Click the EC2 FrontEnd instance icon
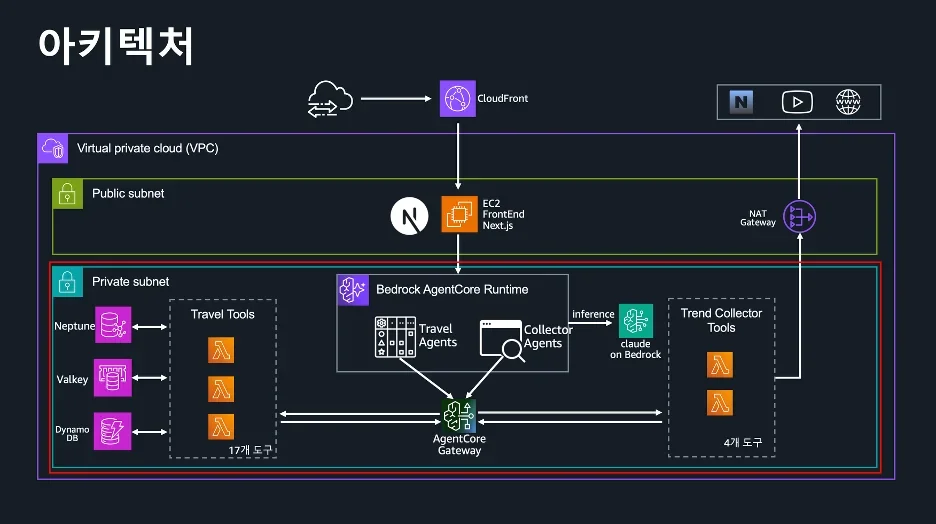The image size is (936, 524). (459, 214)
